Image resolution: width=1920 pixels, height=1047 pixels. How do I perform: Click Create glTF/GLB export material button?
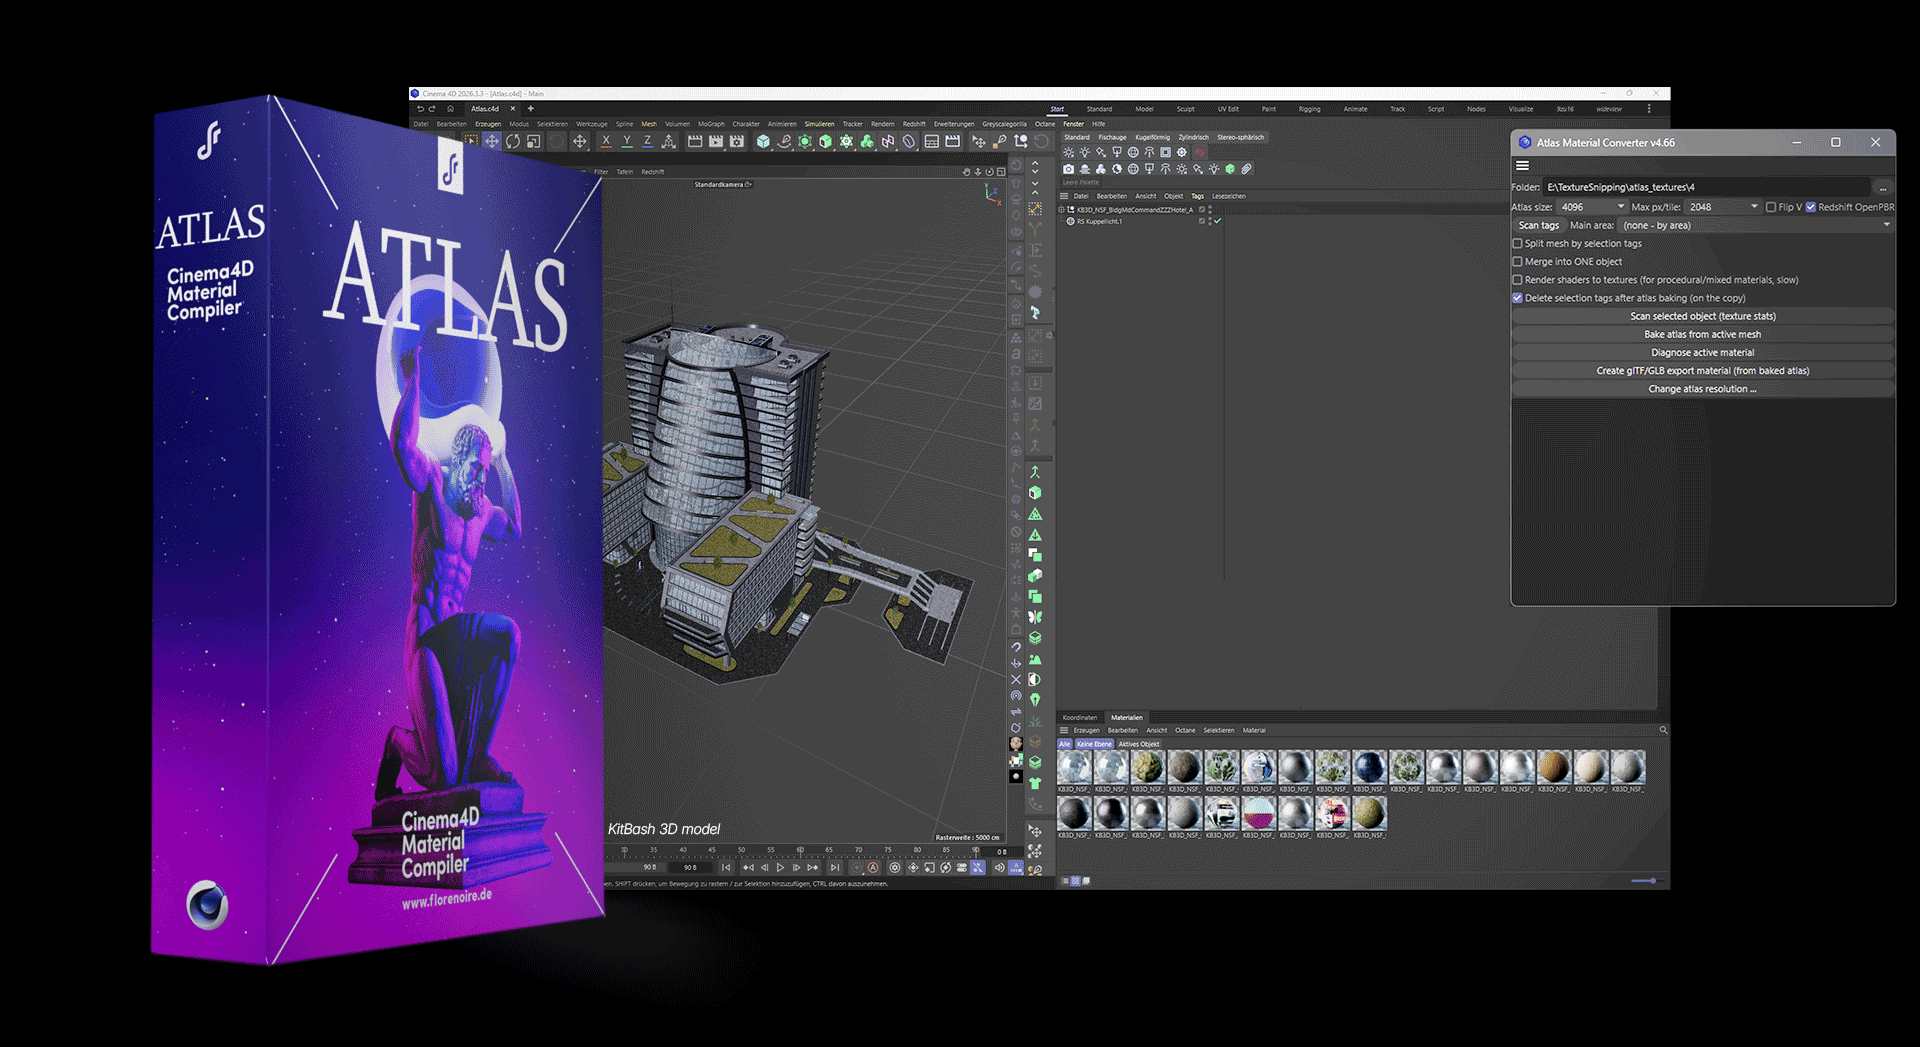tap(1703, 371)
